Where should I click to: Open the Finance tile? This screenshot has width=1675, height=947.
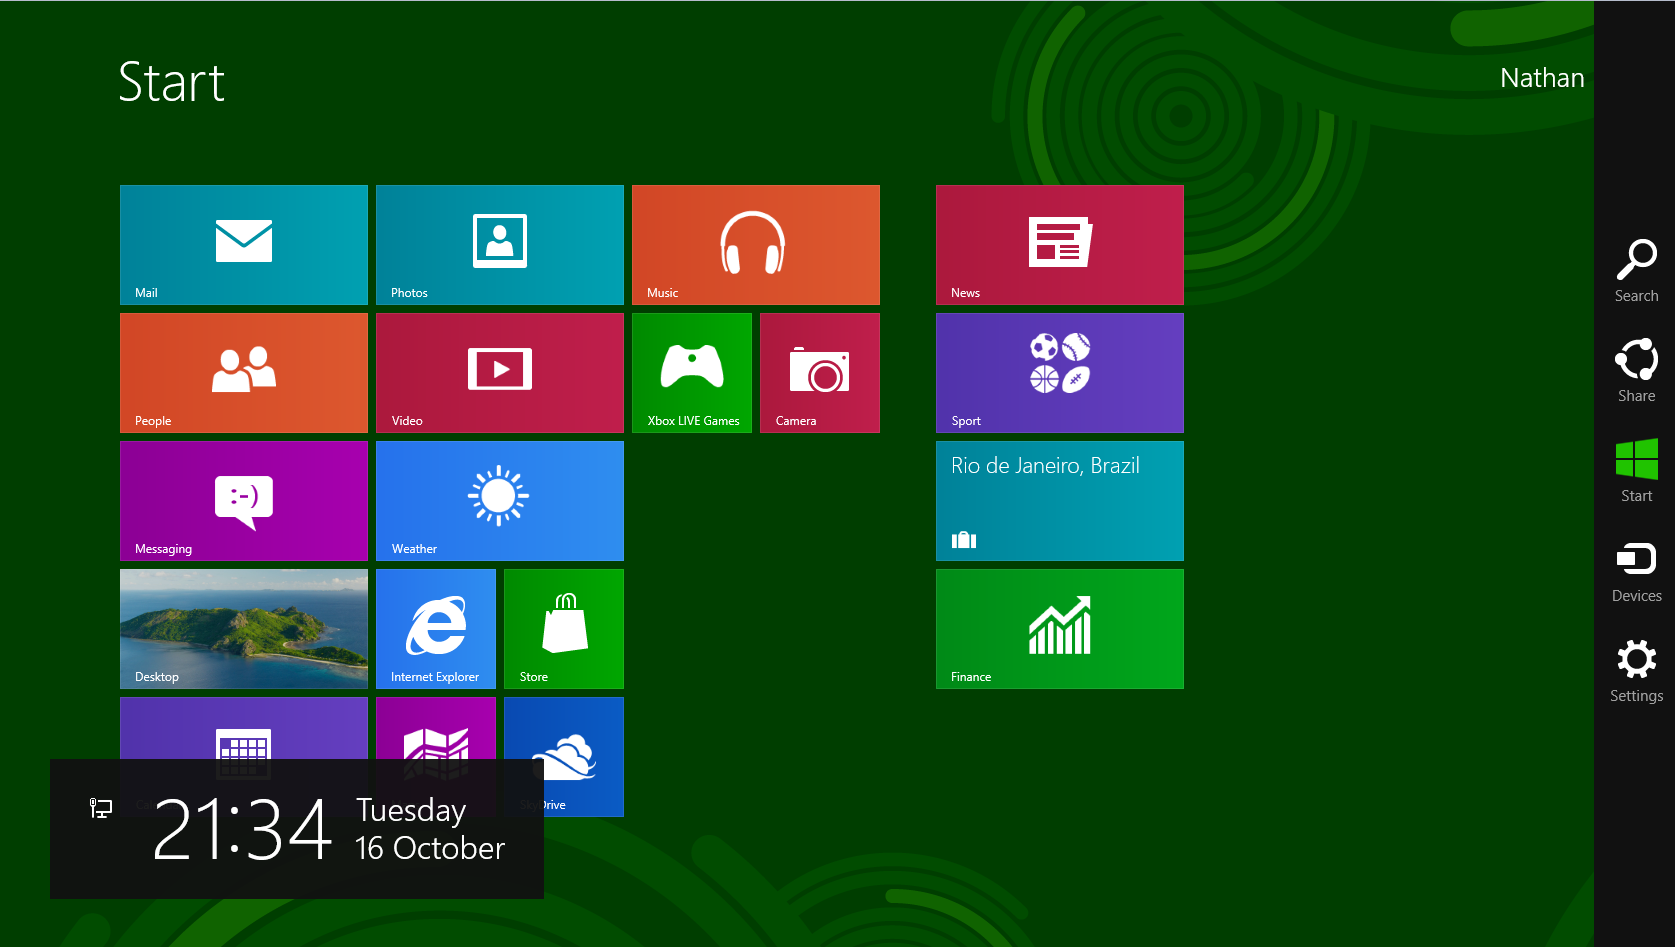(x=1060, y=629)
